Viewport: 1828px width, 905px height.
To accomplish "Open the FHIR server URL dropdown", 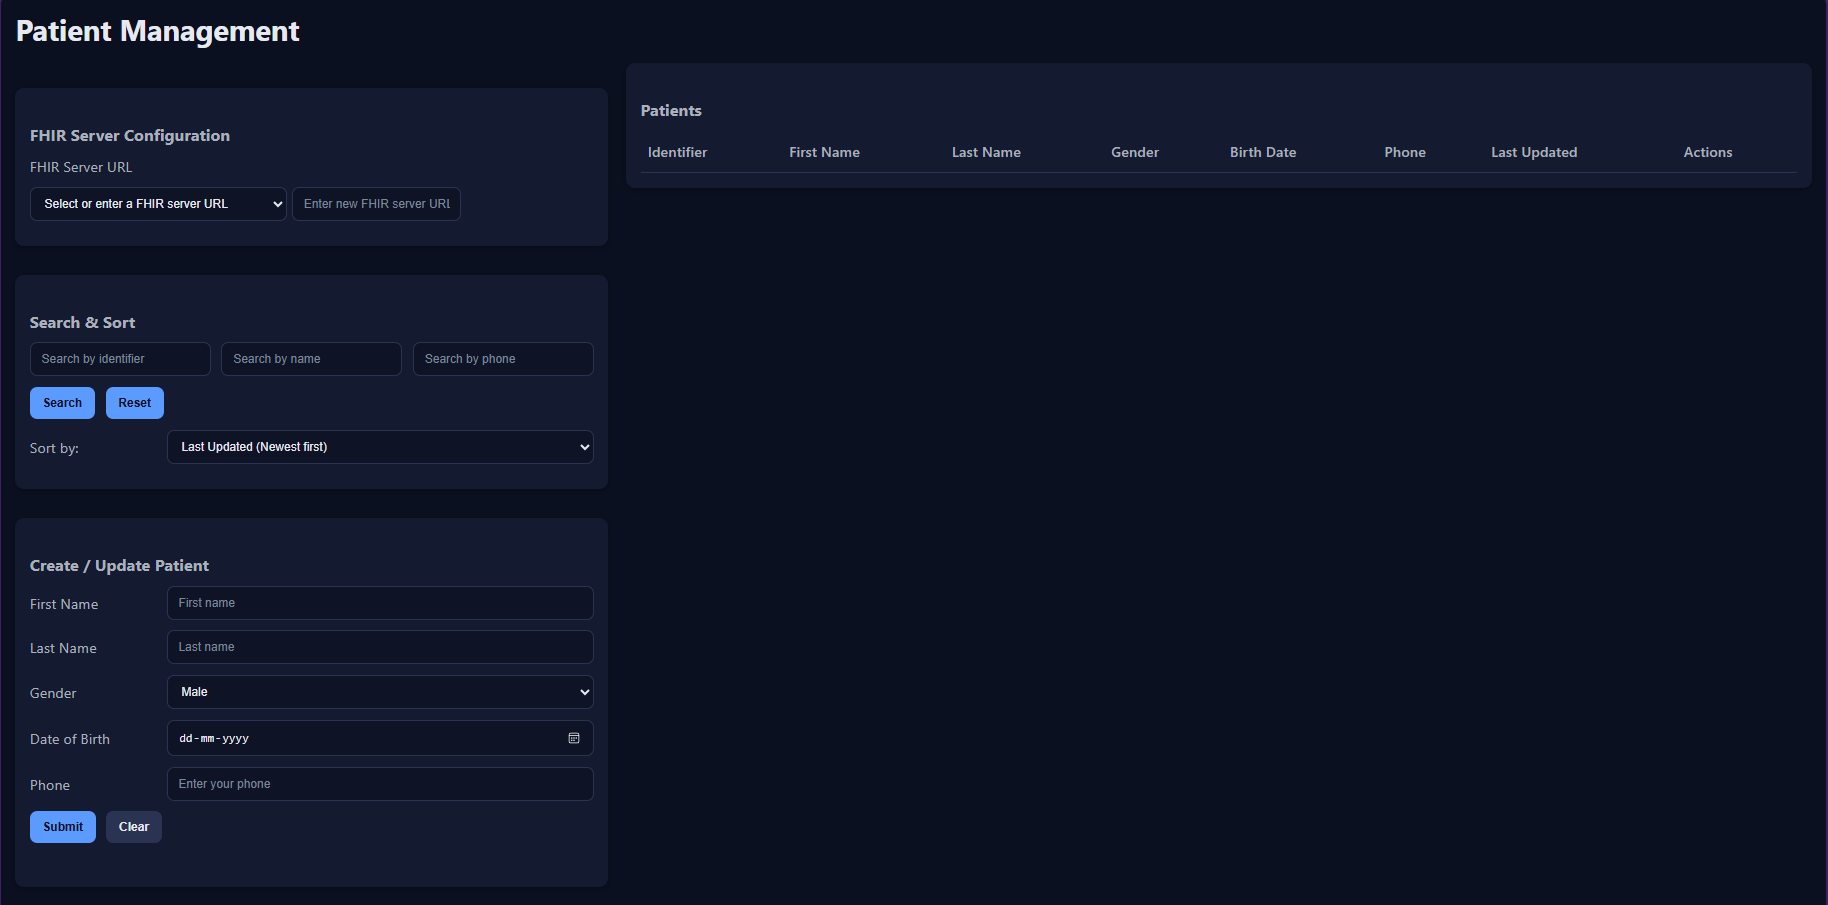I will point(157,203).
